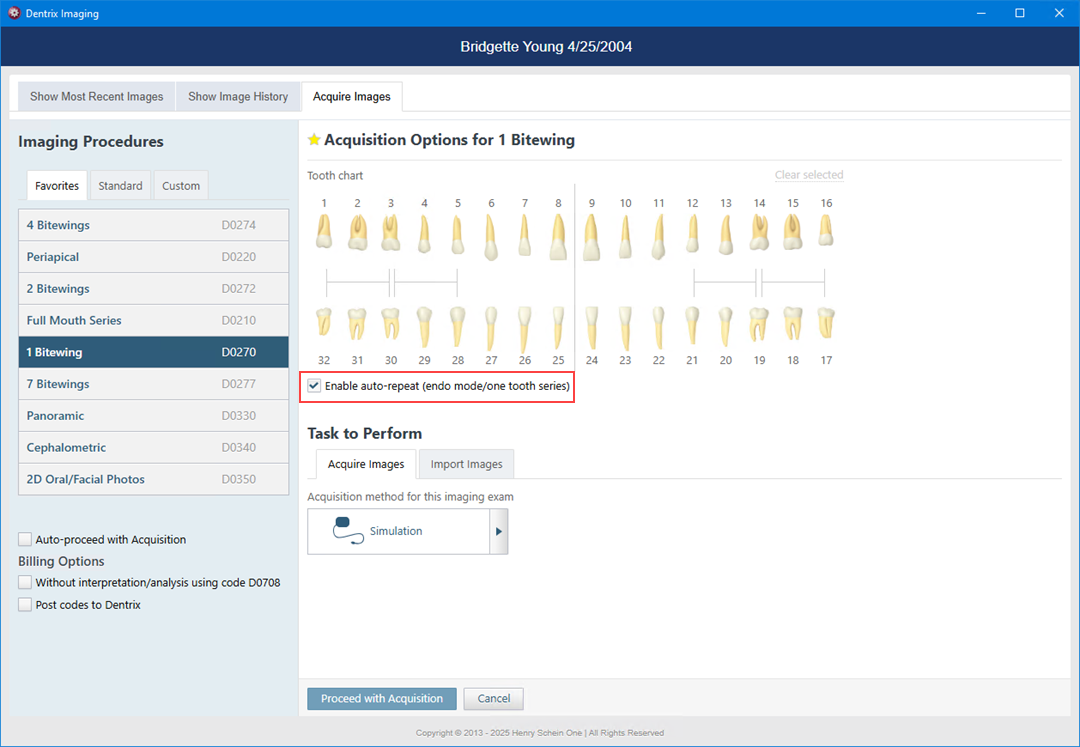Select Periapical procedure D0220
The height and width of the screenshot is (747, 1080).
click(x=154, y=257)
